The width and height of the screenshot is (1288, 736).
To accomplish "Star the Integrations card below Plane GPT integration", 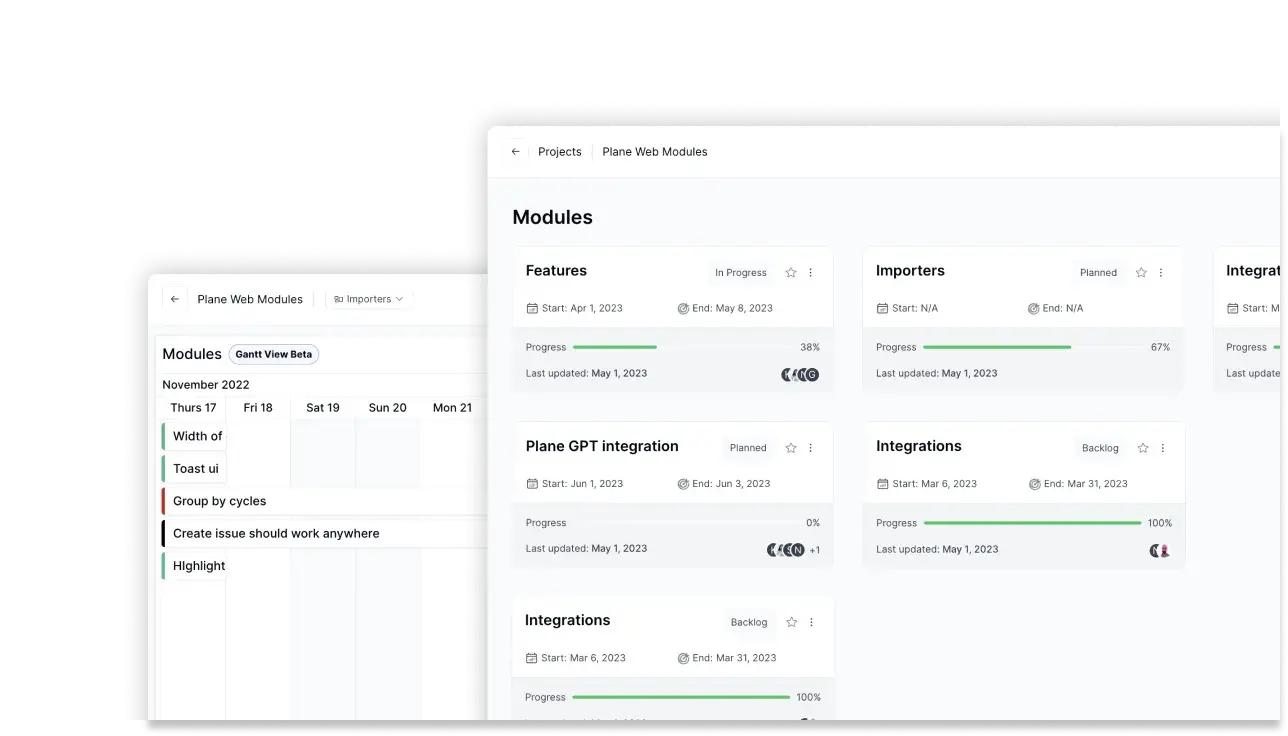I will (792, 622).
